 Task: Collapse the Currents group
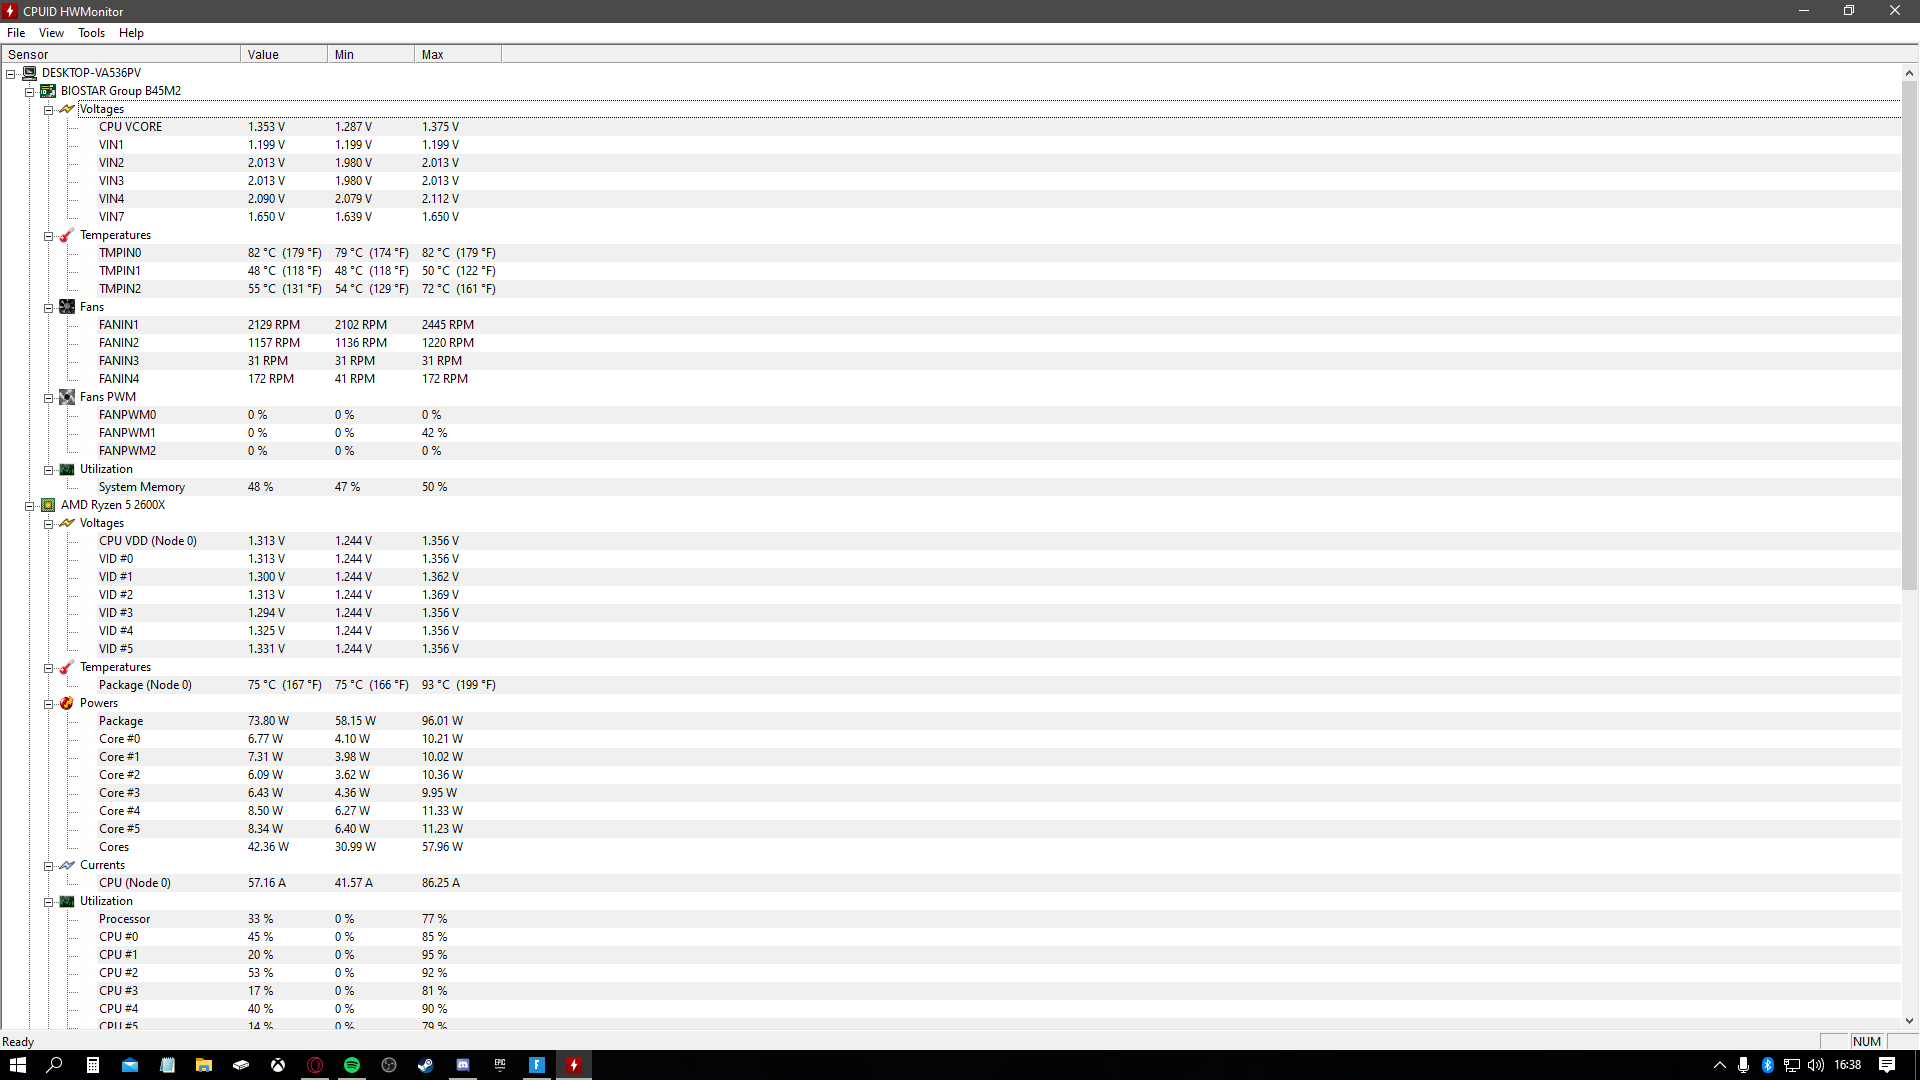(48, 866)
